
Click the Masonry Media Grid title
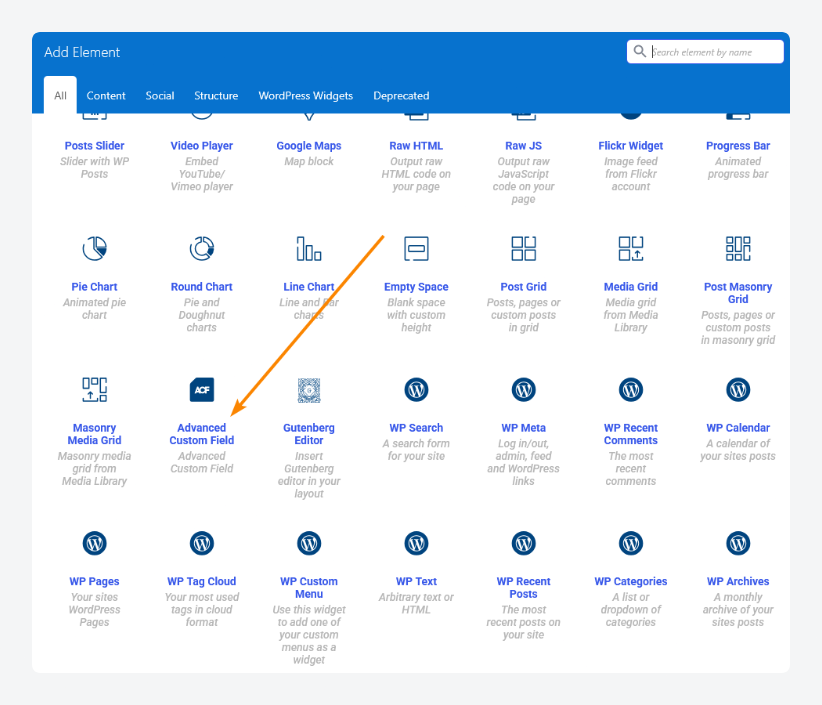coord(94,434)
